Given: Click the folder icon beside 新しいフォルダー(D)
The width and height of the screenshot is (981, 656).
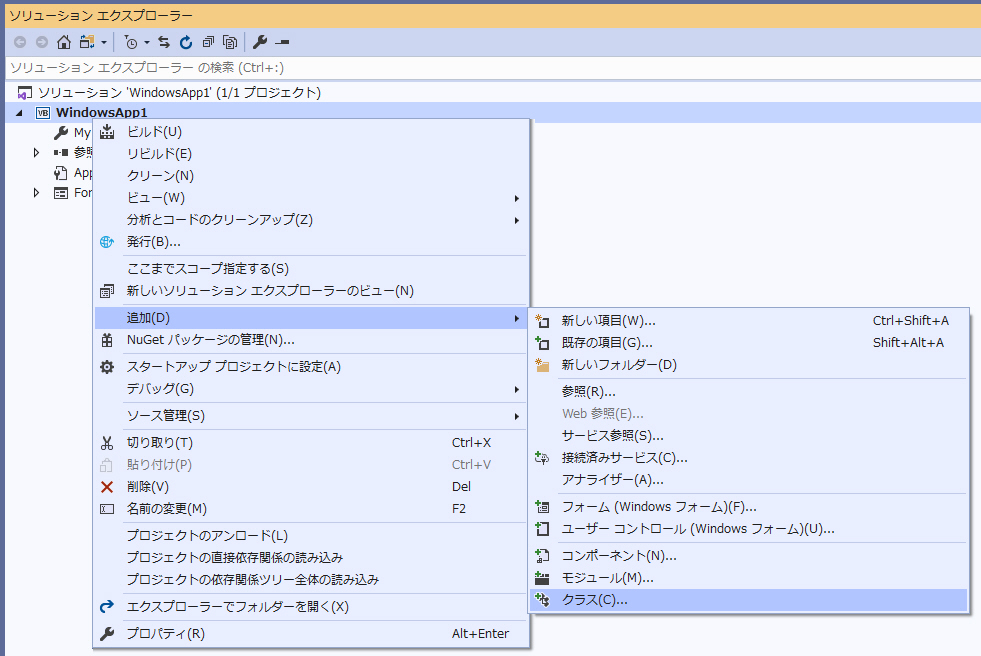Looking at the screenshot, I should tap(542, 365).
